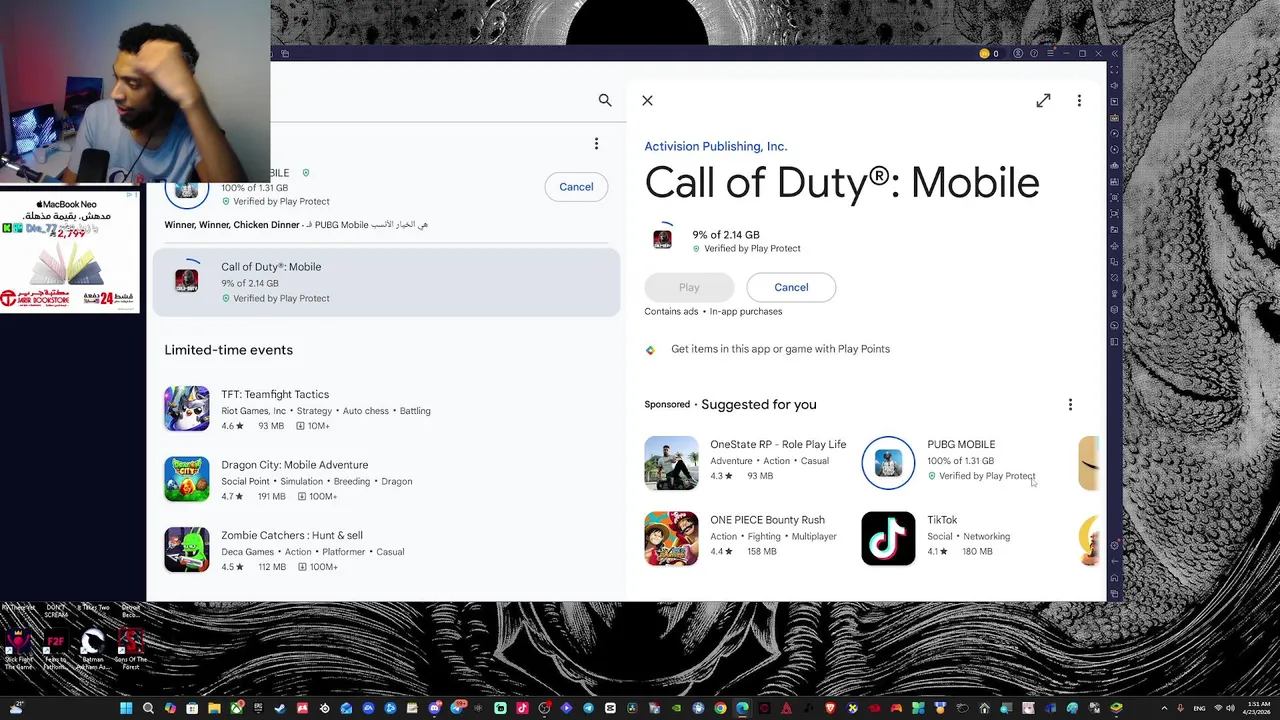Image resolution: width=1280 pixels, height=720 pixels.
Task: Open Zombie Catchers app icon
Action: click(187, 550)
